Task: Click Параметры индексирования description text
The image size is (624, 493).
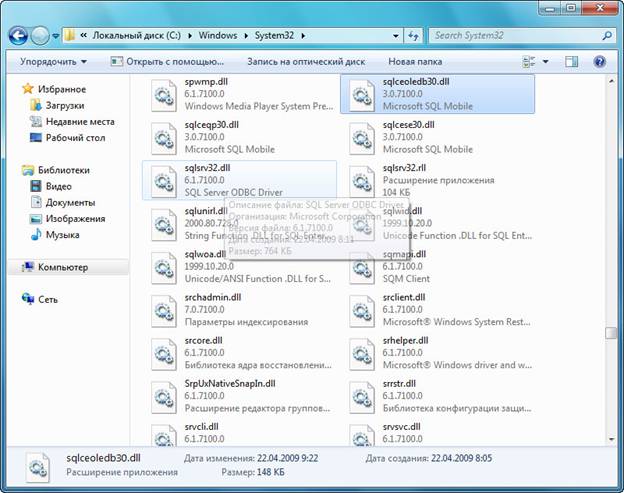Action: 246,322
